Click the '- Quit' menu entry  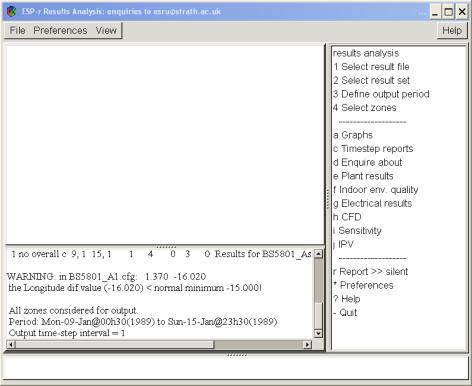tap(345, 313)
